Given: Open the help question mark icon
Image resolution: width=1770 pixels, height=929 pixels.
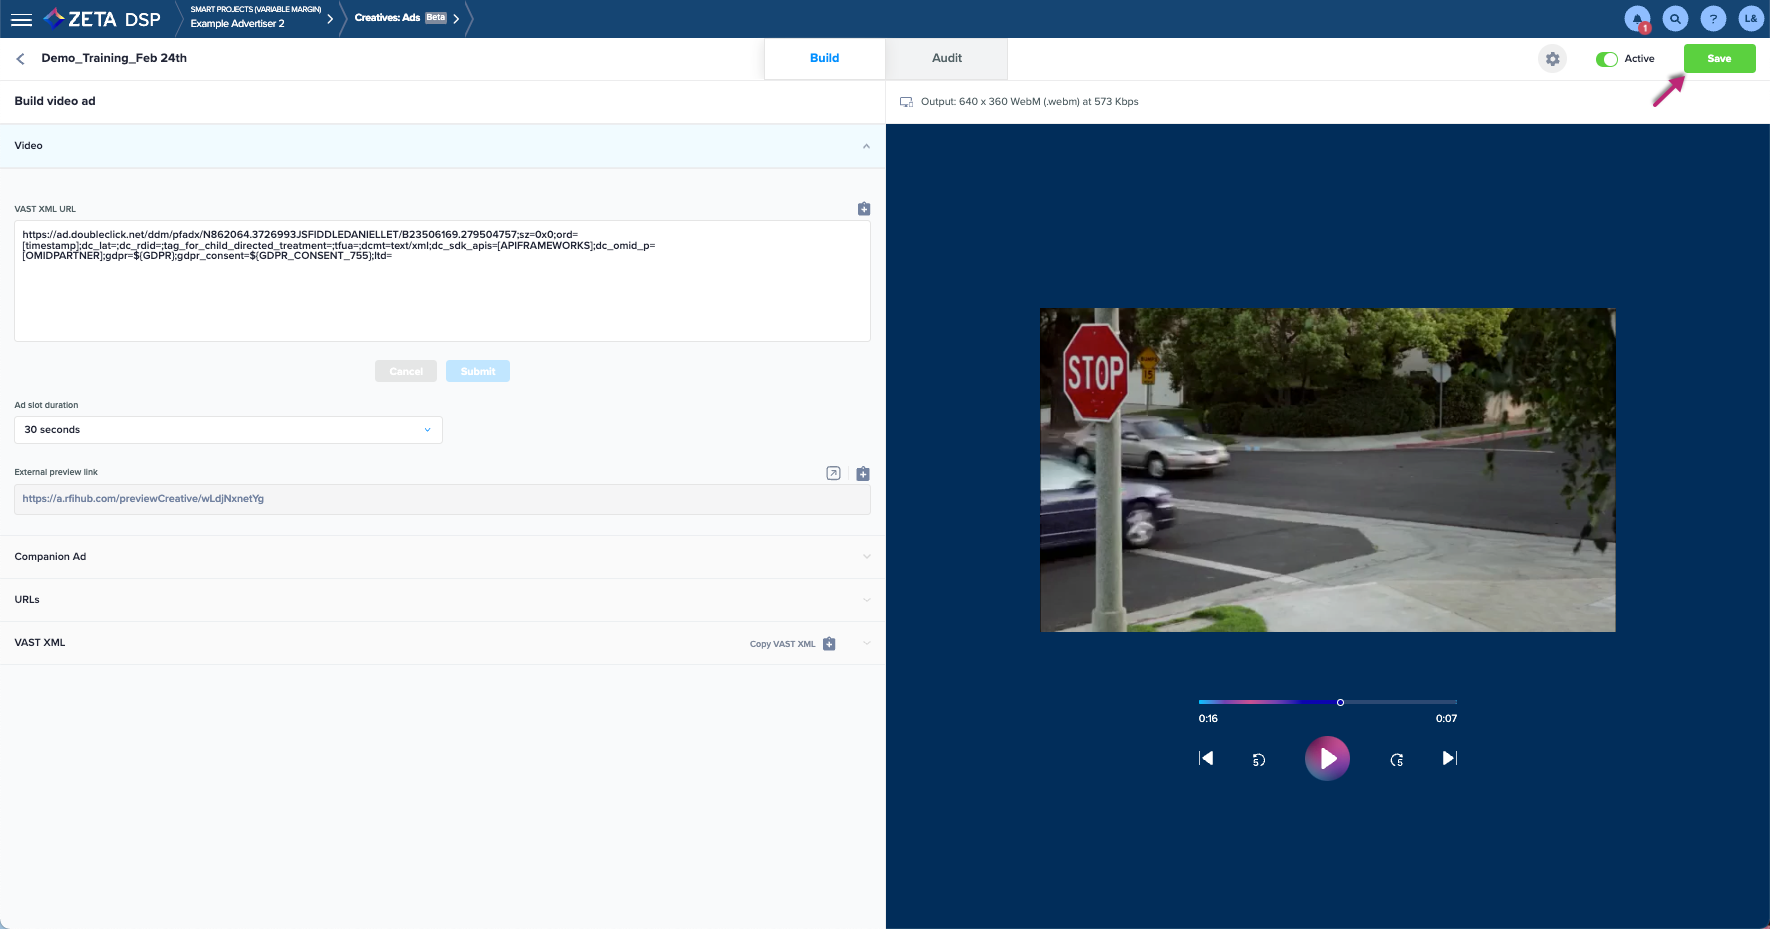Looking at the screenshot, I should (x=1713, y=19).
